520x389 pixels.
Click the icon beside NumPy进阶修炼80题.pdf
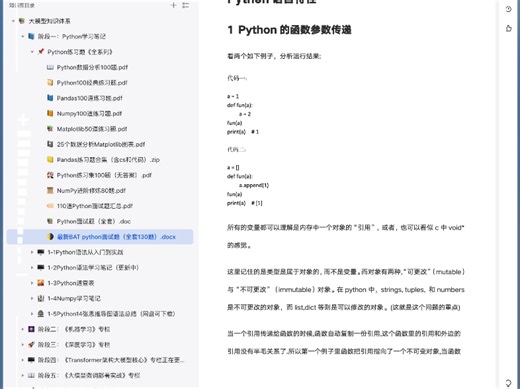pos(50,190)
